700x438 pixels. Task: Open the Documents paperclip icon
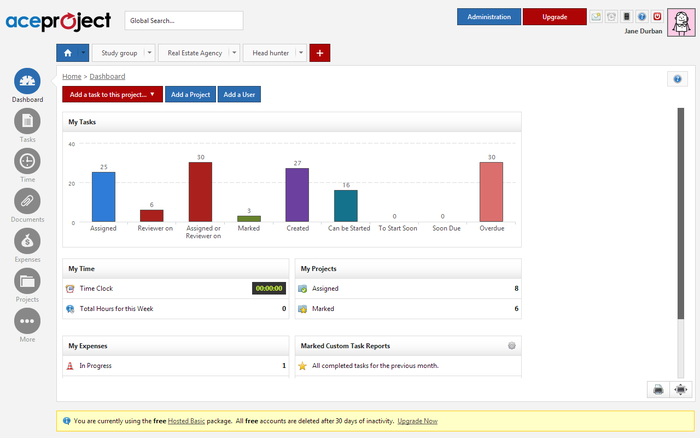[x=27, y=200]
